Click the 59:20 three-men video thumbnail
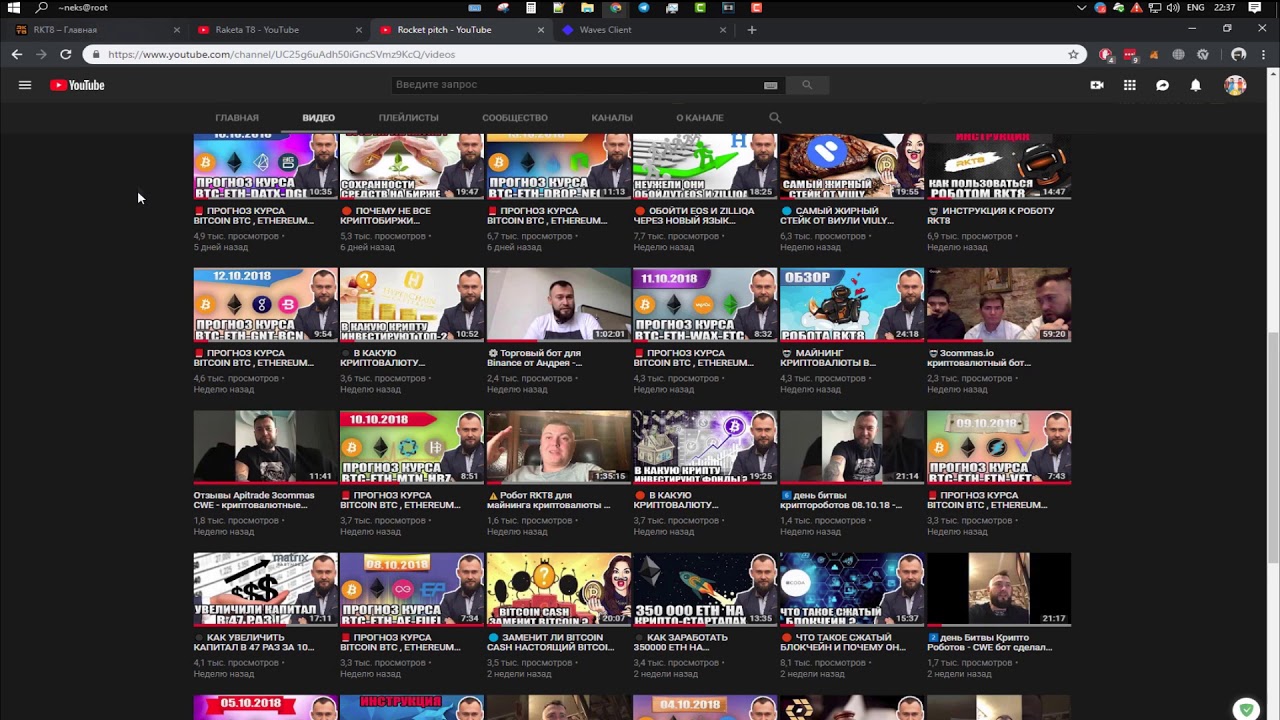The height and width of the screenshot is (720, 1280). [999, 305]
